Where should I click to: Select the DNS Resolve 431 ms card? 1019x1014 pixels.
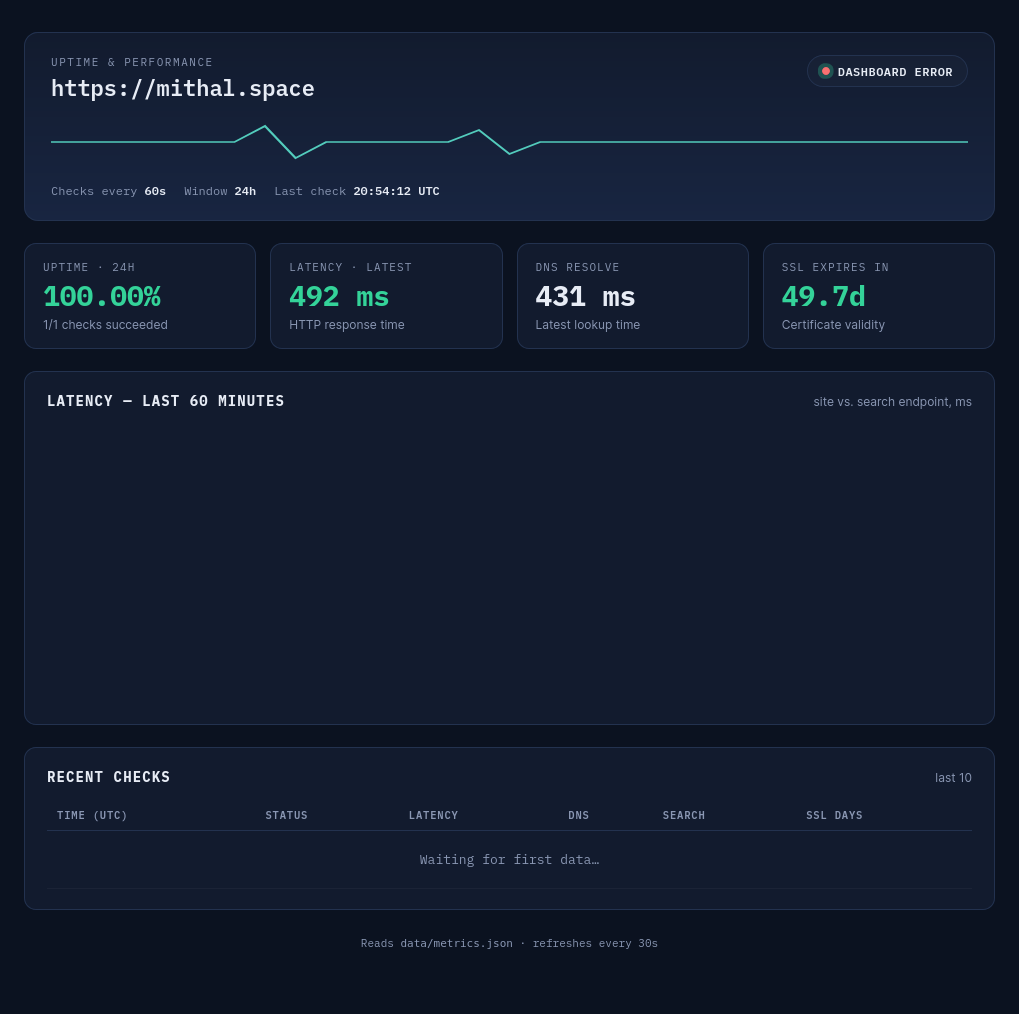632,296
